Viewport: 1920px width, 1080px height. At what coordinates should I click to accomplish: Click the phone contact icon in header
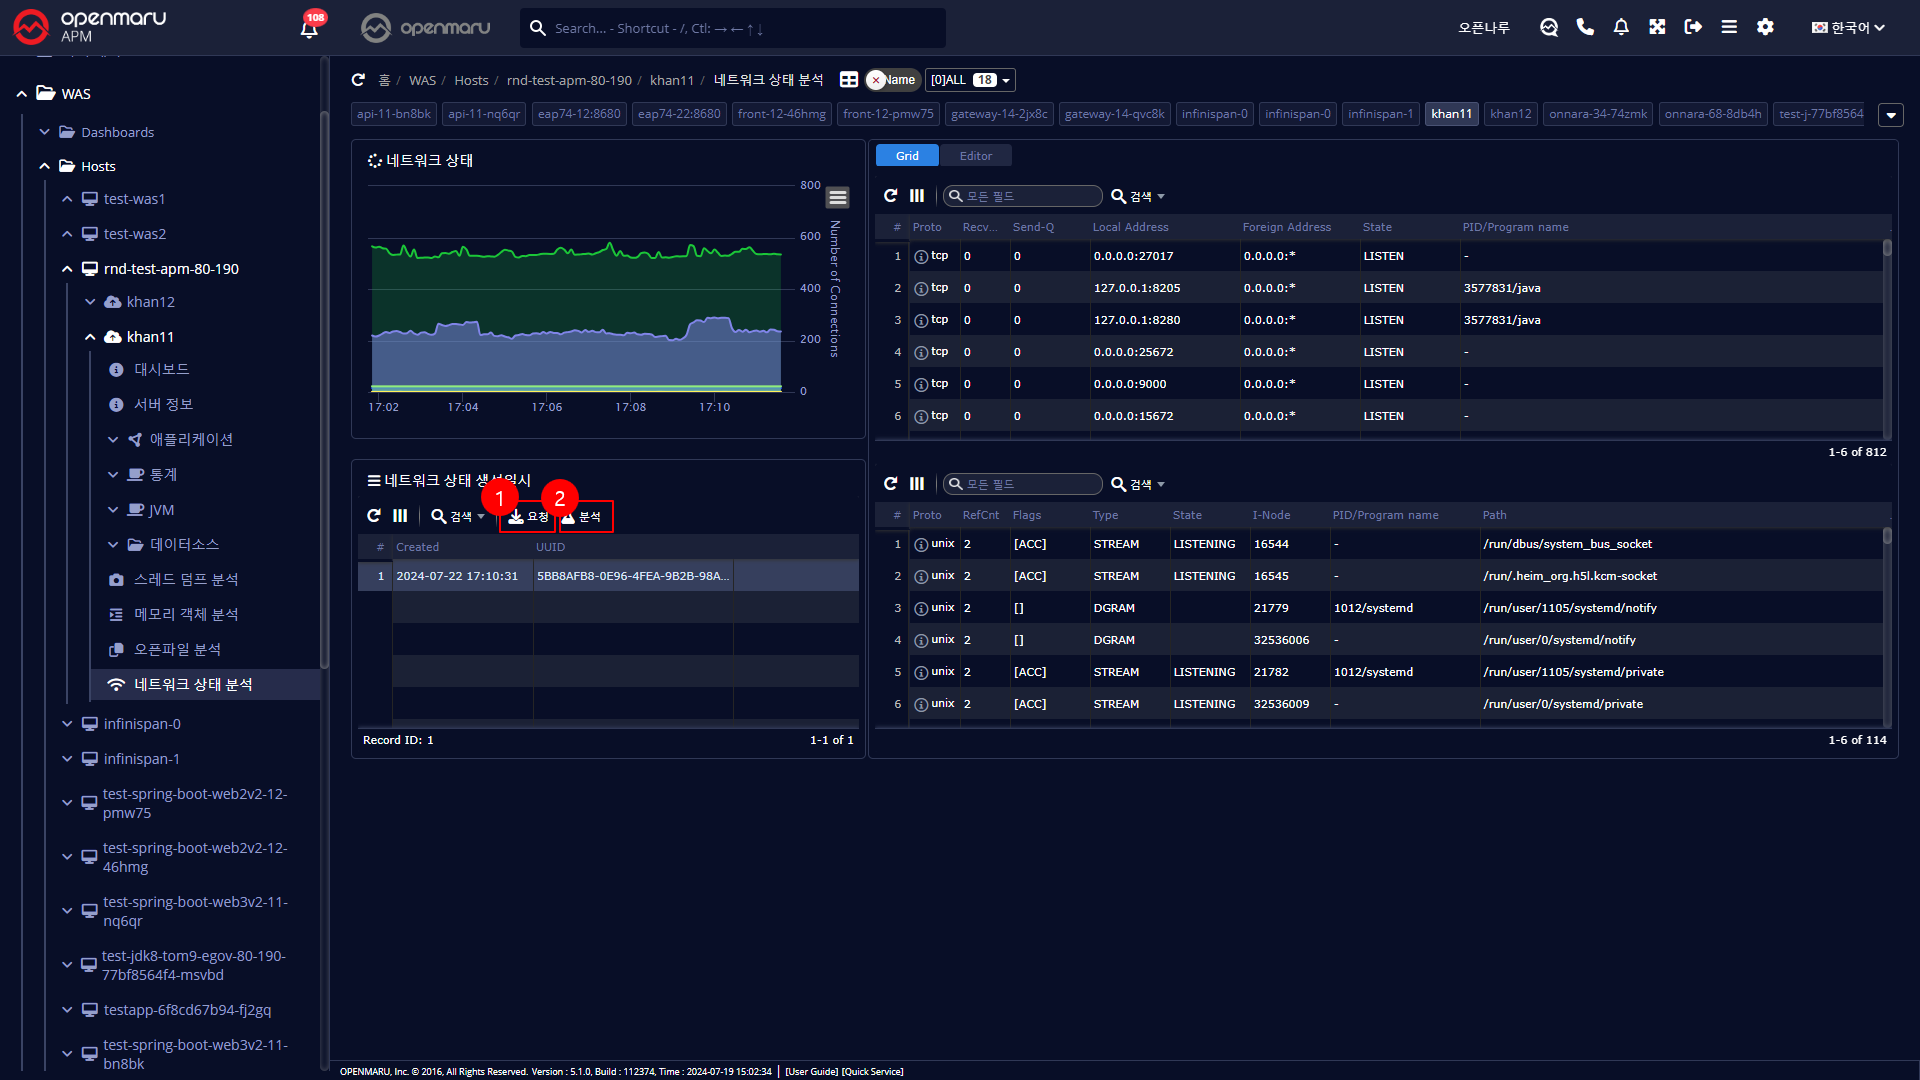click(x=1585, y=27)
